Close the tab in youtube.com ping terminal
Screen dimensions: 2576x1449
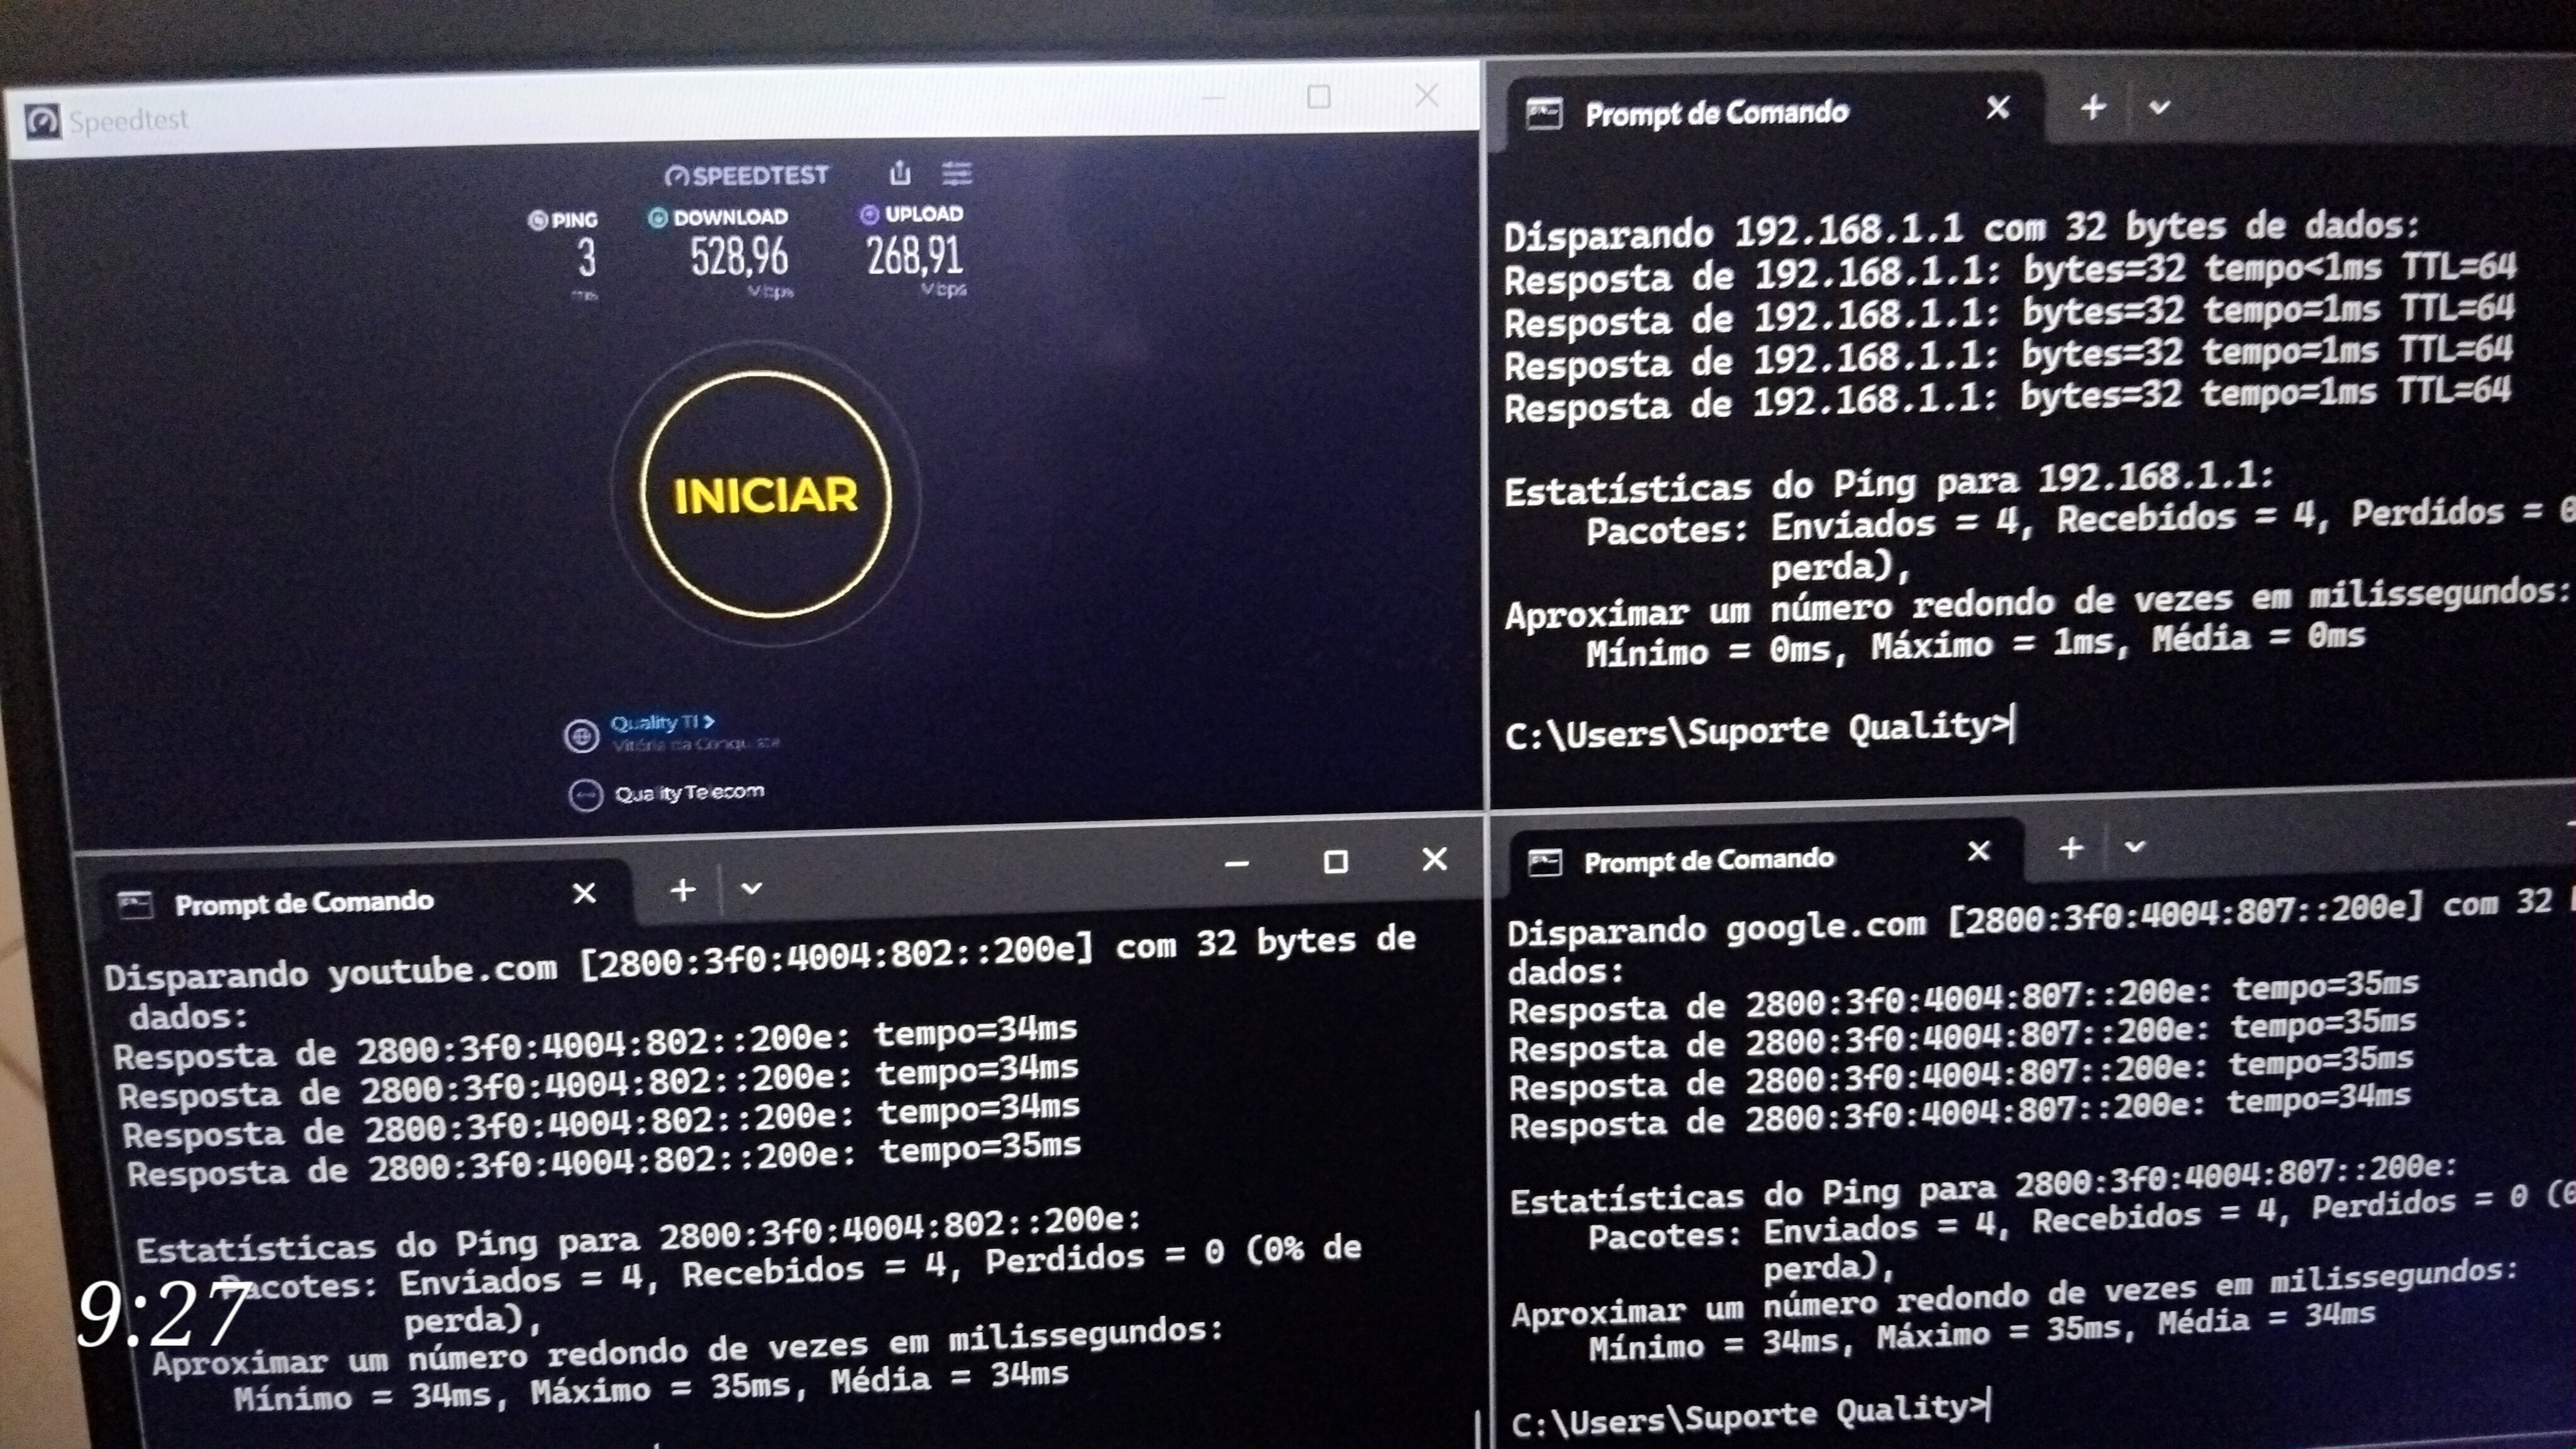click(x=584, y=893)
